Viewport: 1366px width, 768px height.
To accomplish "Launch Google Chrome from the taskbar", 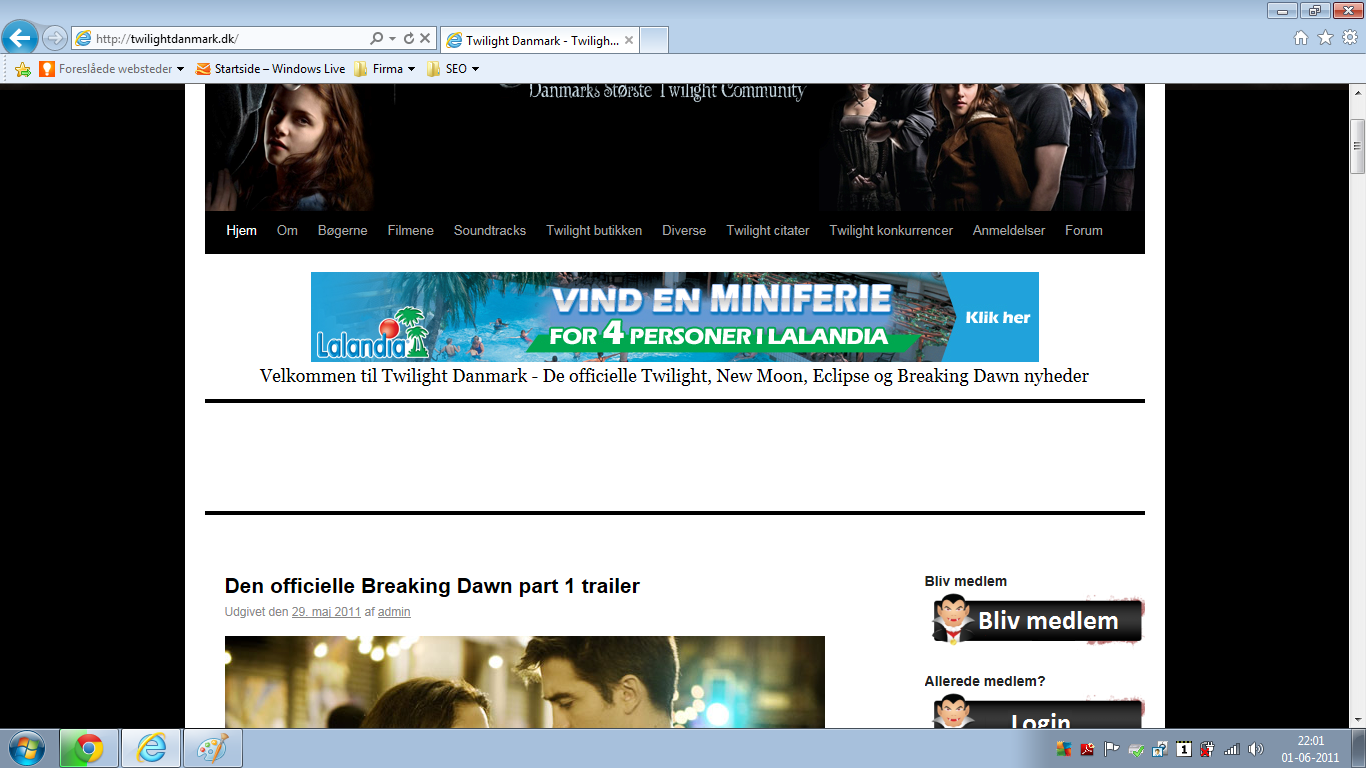I will tap(89, 748).
